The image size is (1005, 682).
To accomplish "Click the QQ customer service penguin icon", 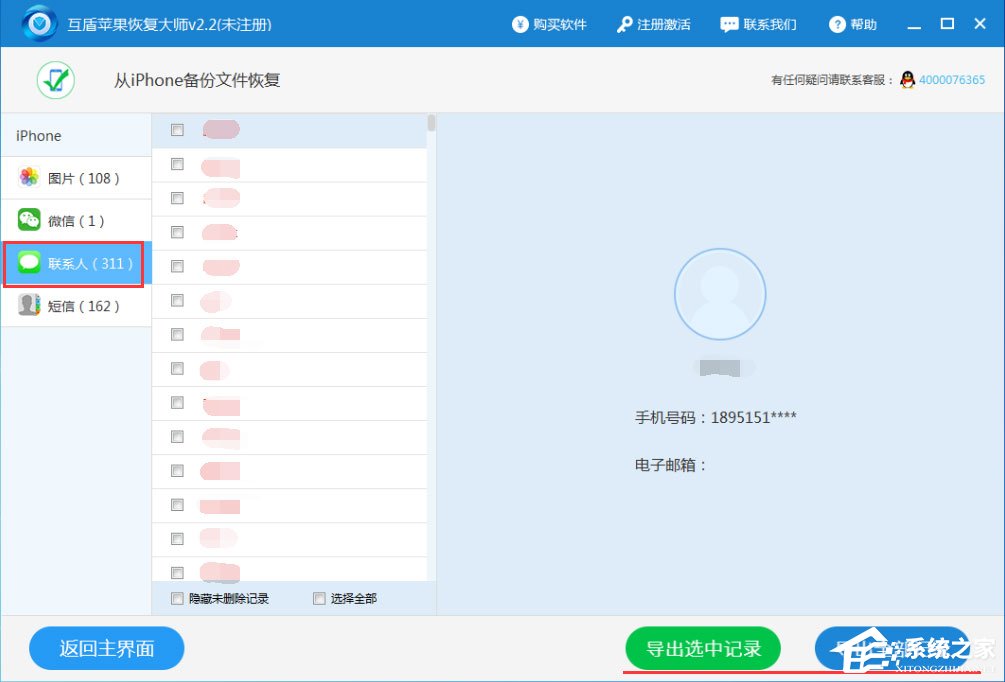I will 906,77.
